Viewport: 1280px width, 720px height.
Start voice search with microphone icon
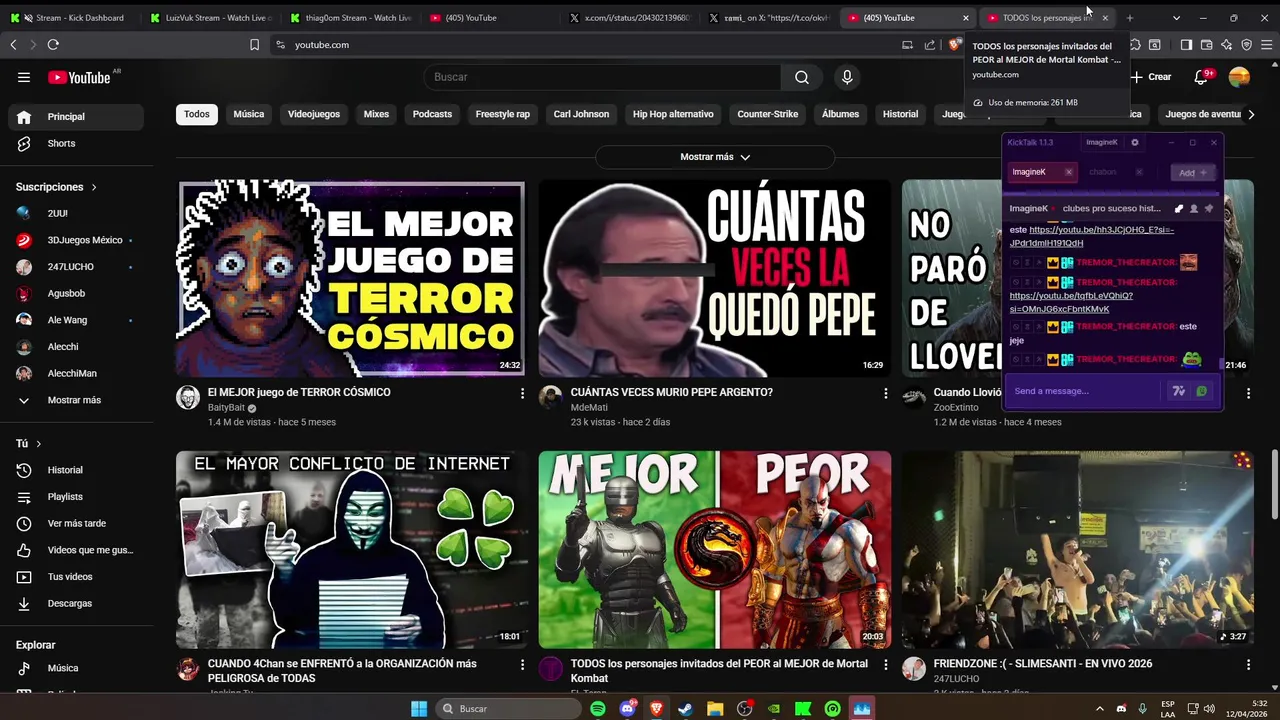(847, 77)
